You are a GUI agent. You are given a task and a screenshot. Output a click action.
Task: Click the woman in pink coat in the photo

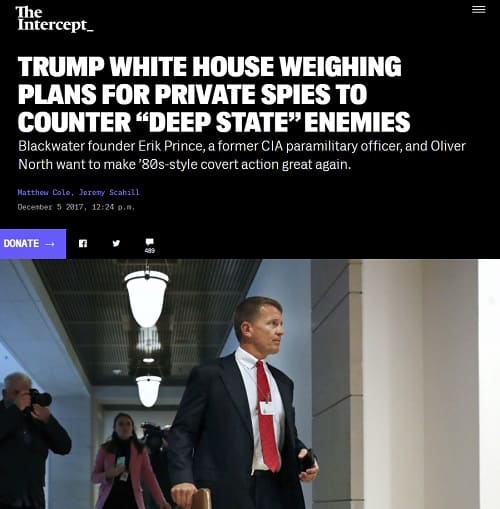pos(125,462)
